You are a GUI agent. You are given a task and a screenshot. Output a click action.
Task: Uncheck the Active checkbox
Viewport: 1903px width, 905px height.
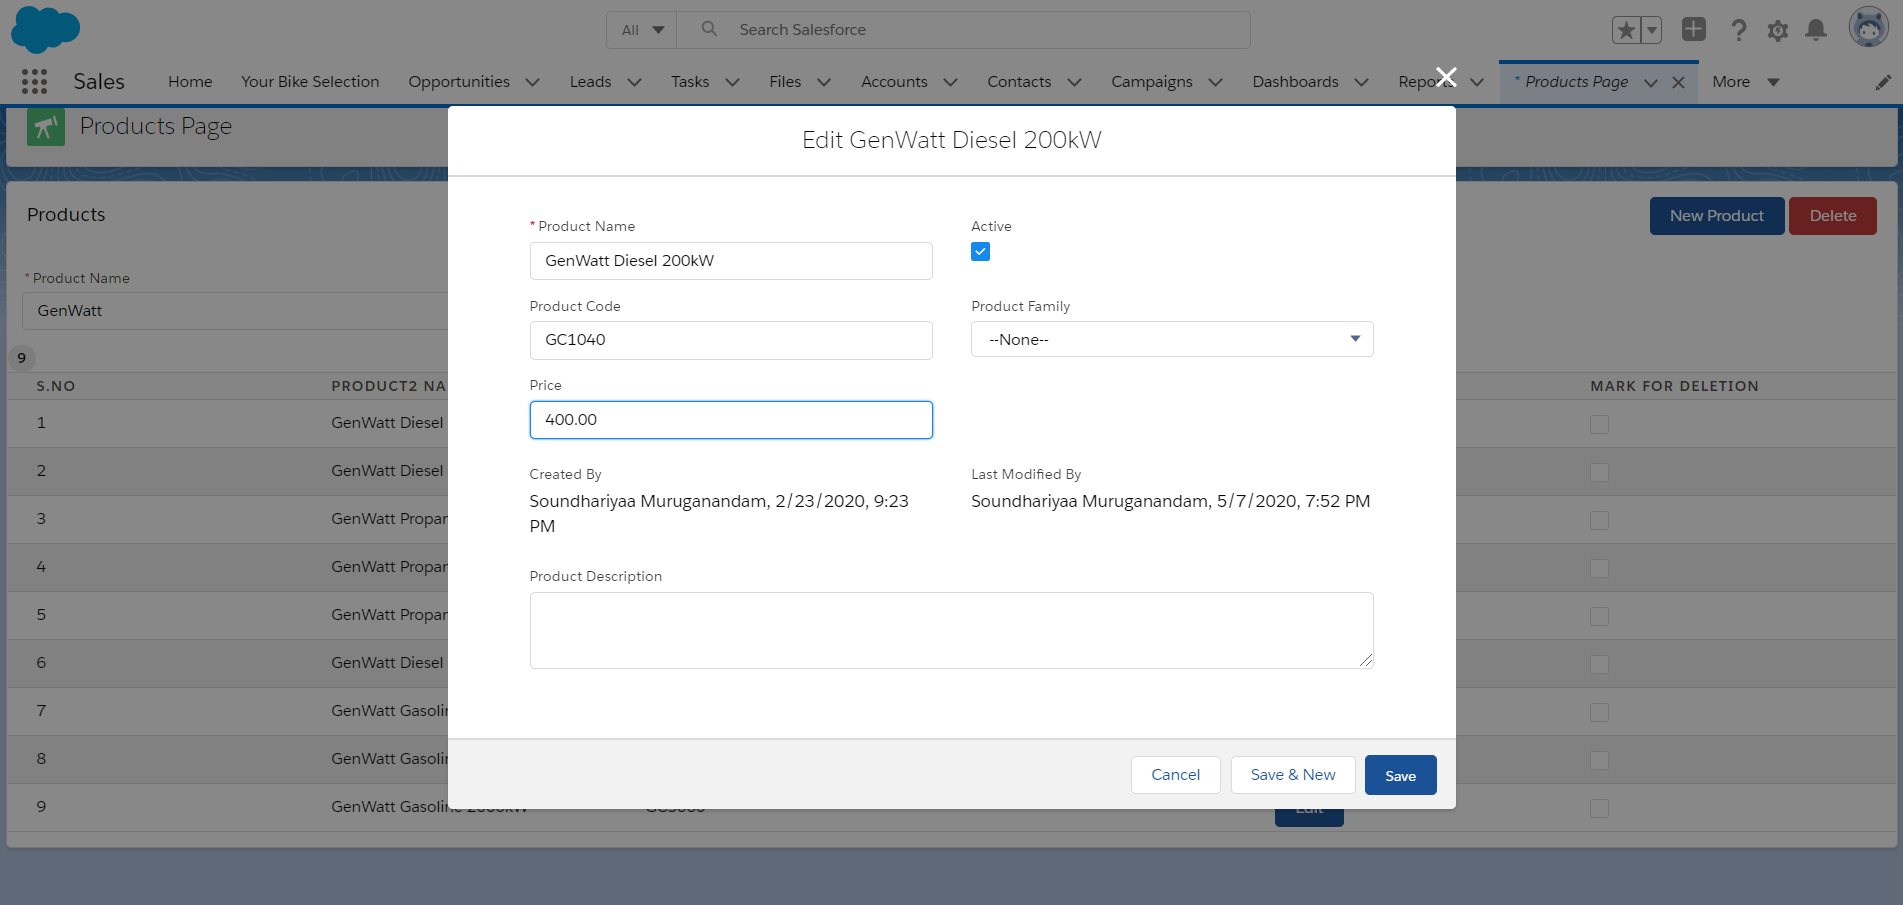pyautogui.click(x=980, y=252)
